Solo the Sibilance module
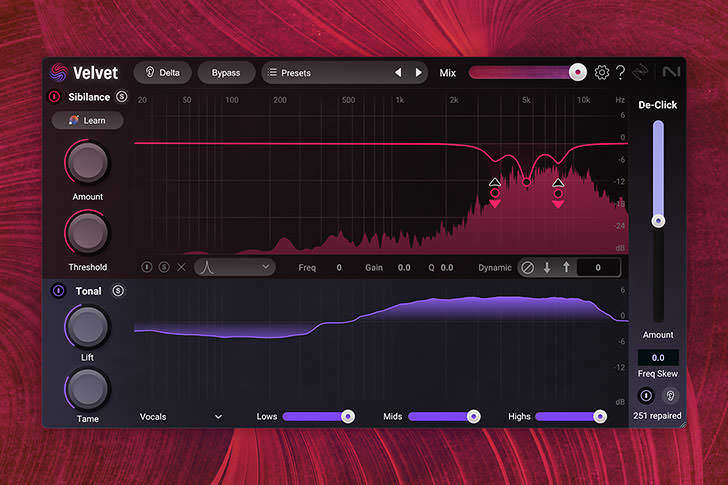 click(x=122, y=97)
